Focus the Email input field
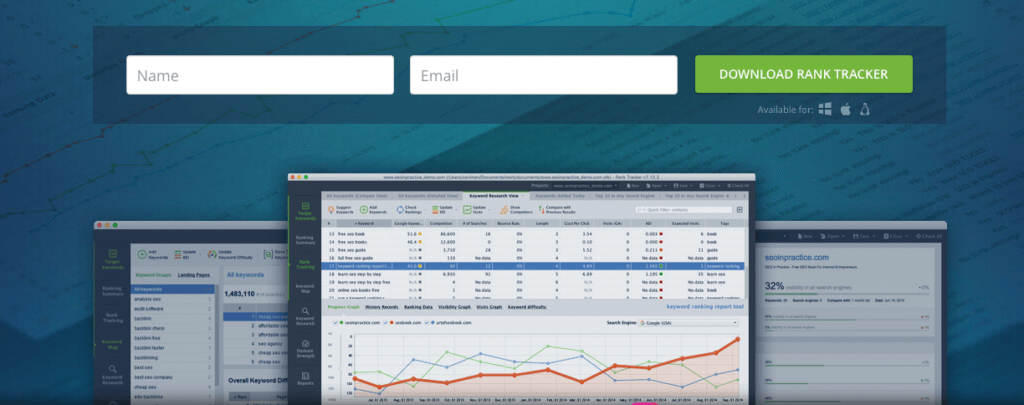This screenshot has height=405, width=1024. (541, 76)
